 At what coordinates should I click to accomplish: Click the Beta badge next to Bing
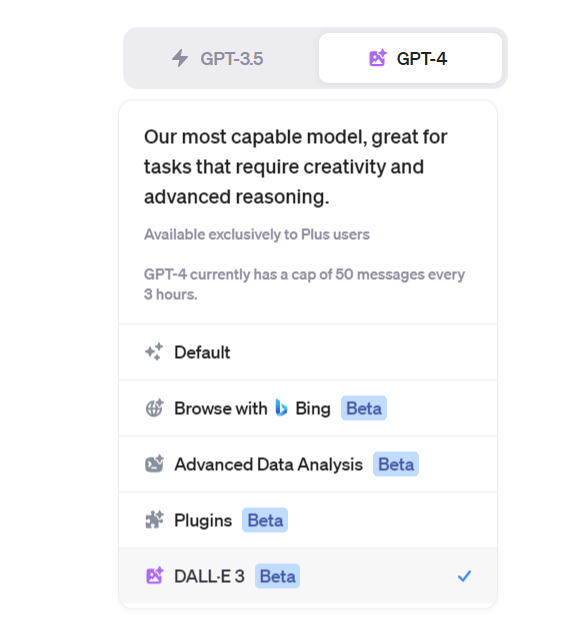click(364, 408)
